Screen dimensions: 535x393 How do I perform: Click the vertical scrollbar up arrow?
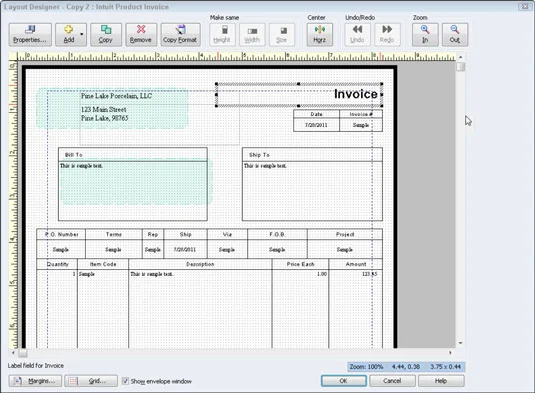pyautogui.click(x=461, y=57)
